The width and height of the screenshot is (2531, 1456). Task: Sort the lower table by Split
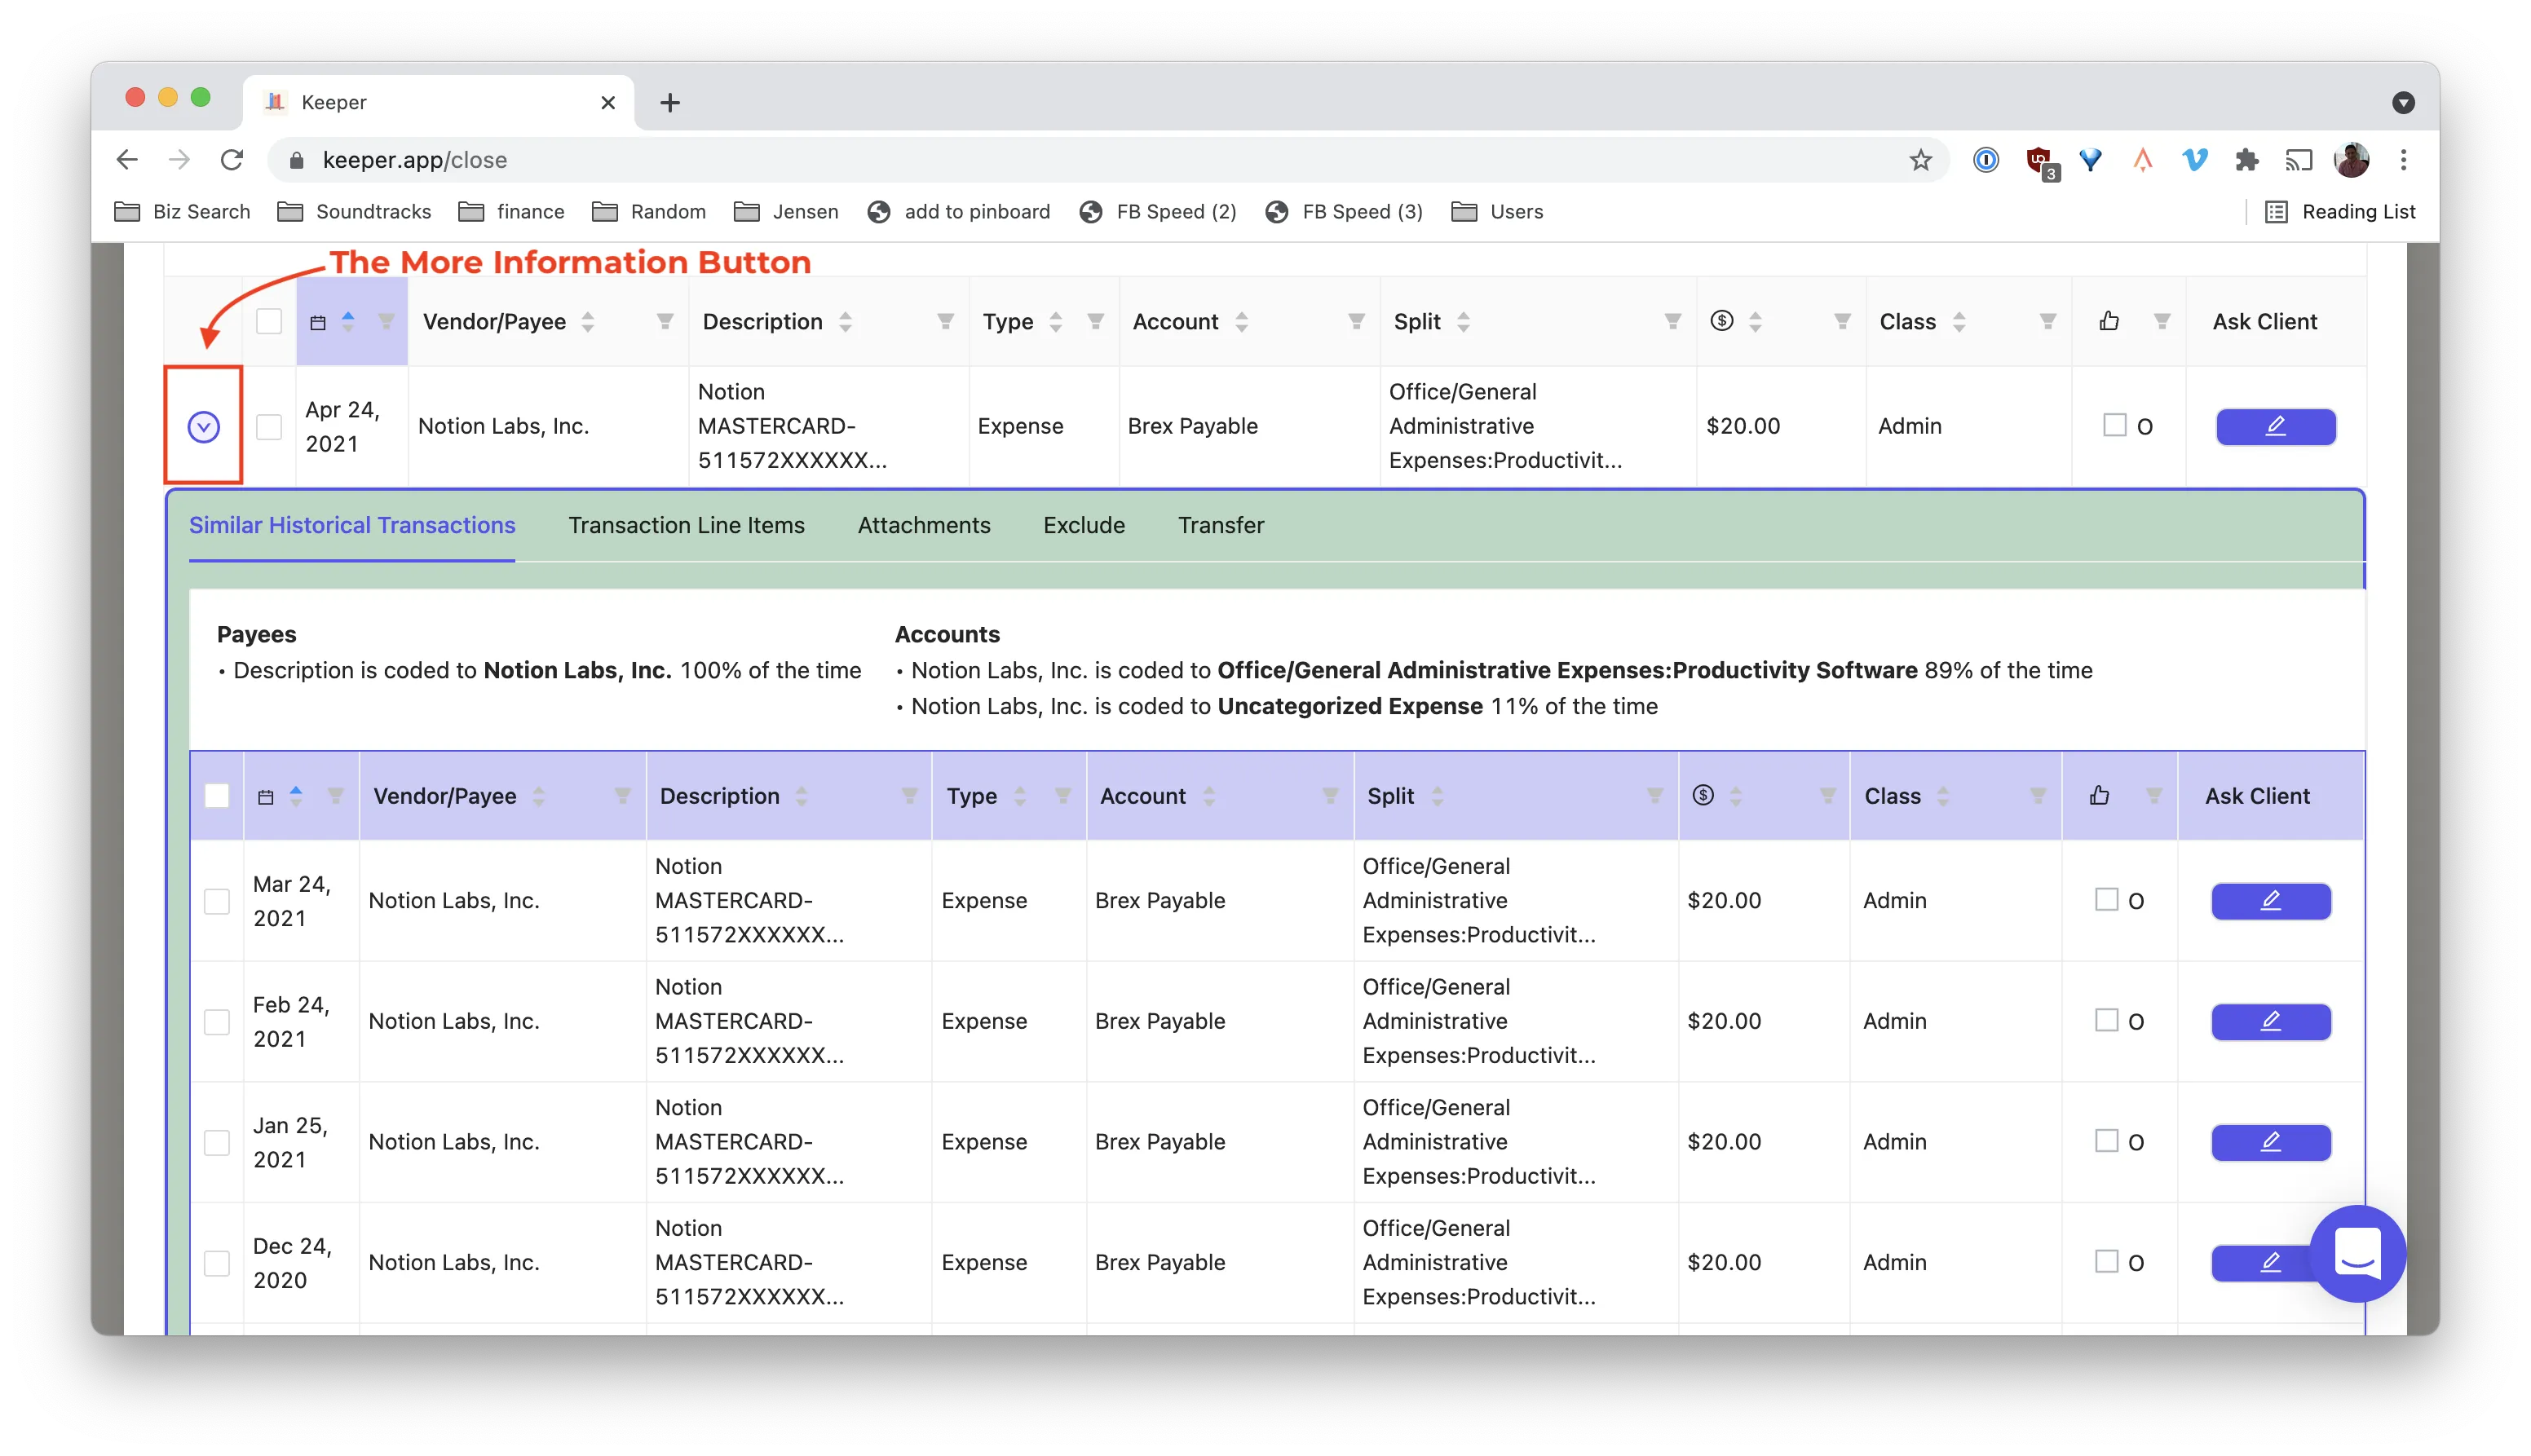1437,796
